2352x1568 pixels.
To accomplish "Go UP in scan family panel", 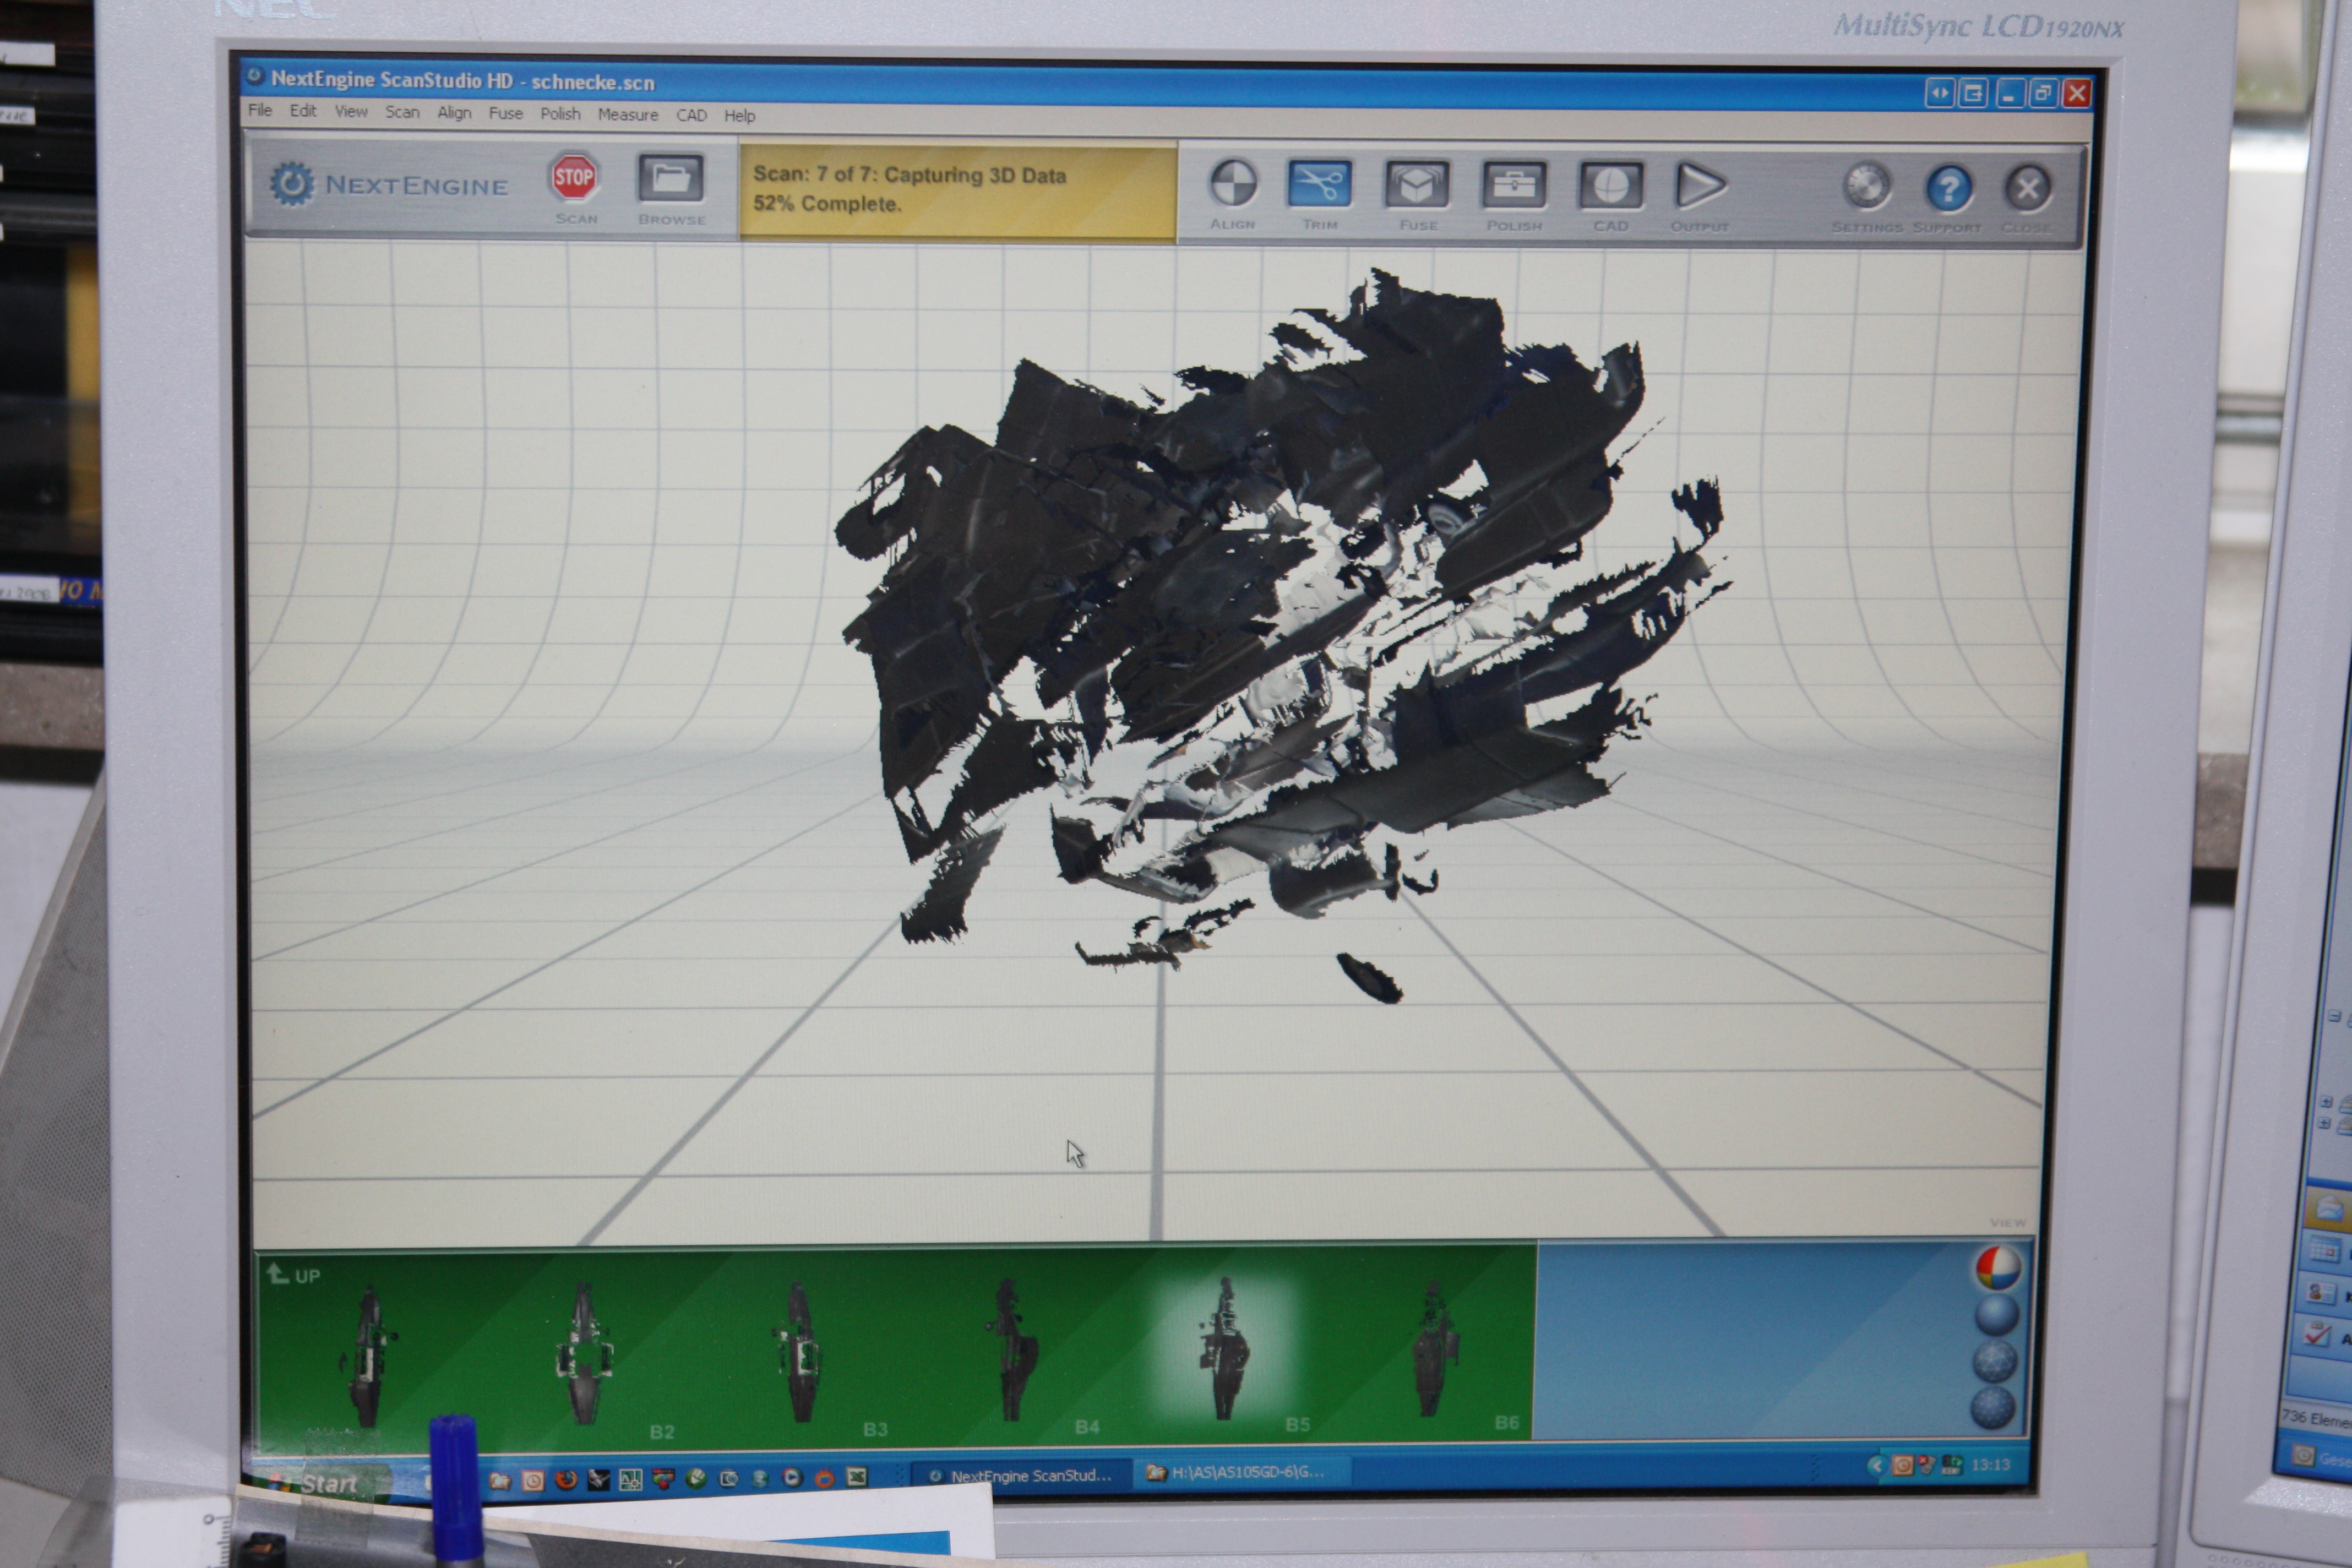I will (294, 1275).
